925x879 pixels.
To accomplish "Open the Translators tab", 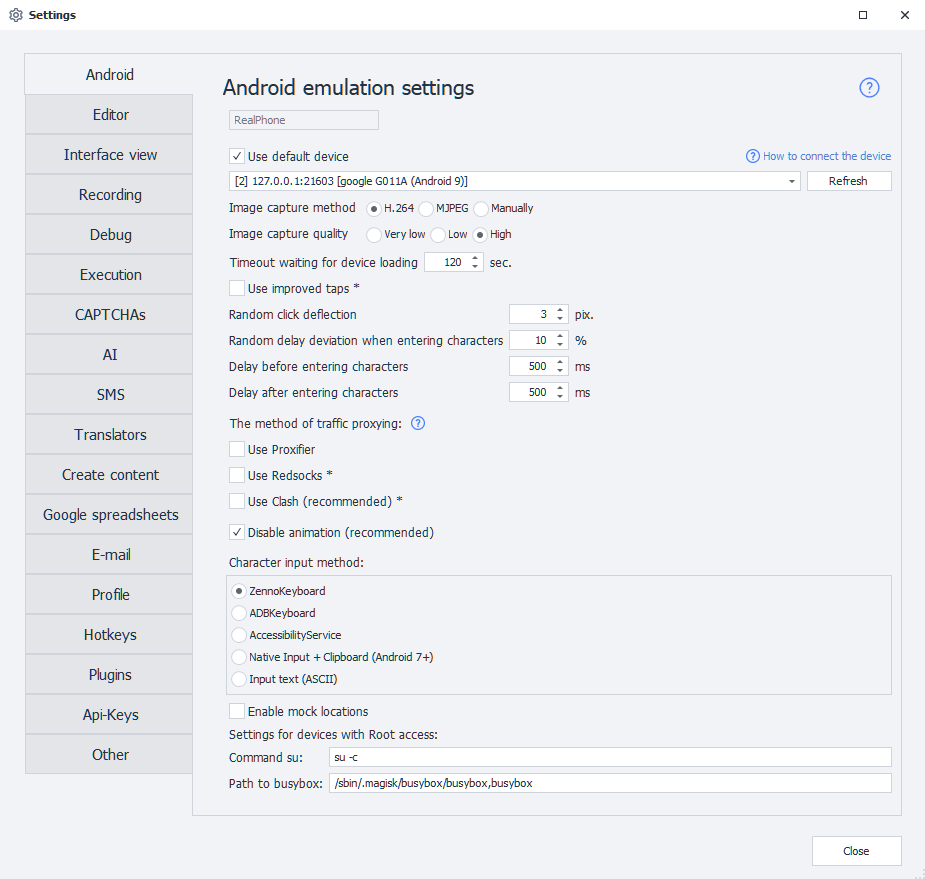I will (110, 435).
